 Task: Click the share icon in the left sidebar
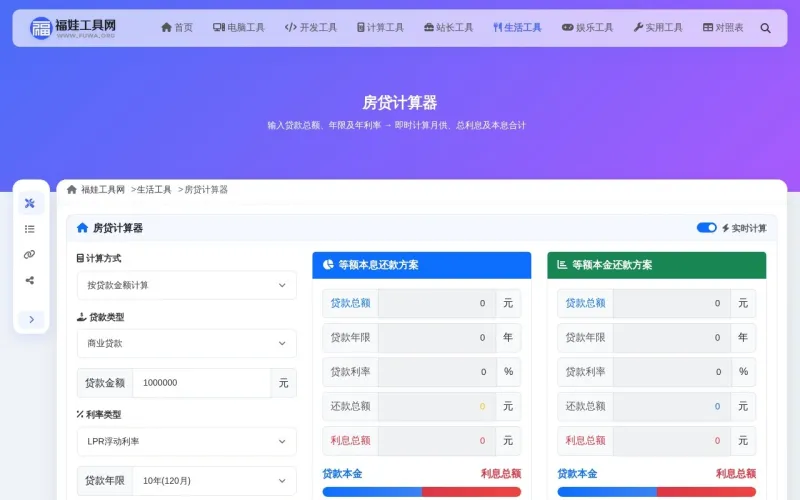pos(30,280)
